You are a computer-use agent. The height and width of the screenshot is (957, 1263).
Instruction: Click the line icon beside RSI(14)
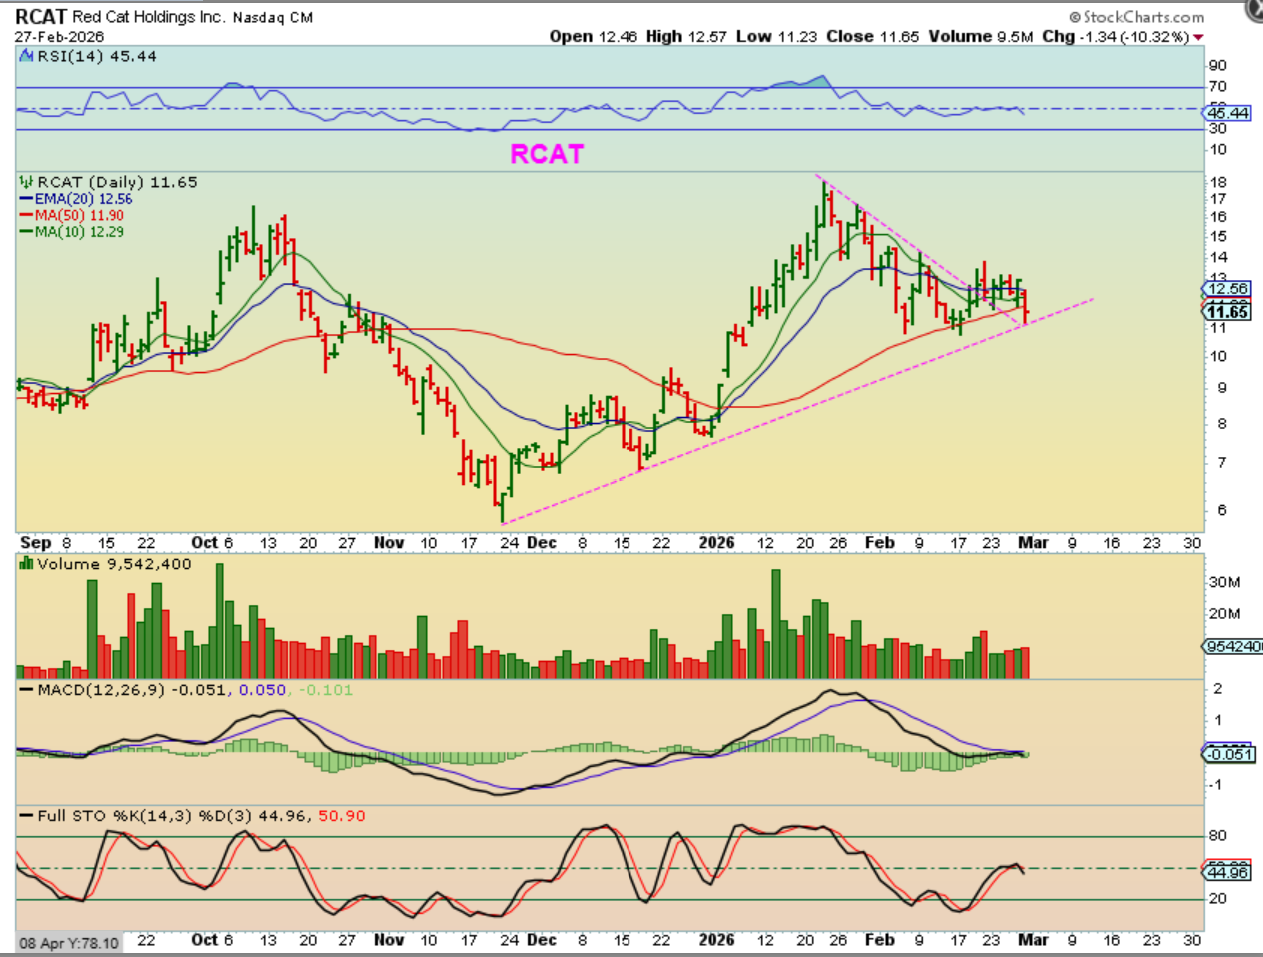click(27, 57)
